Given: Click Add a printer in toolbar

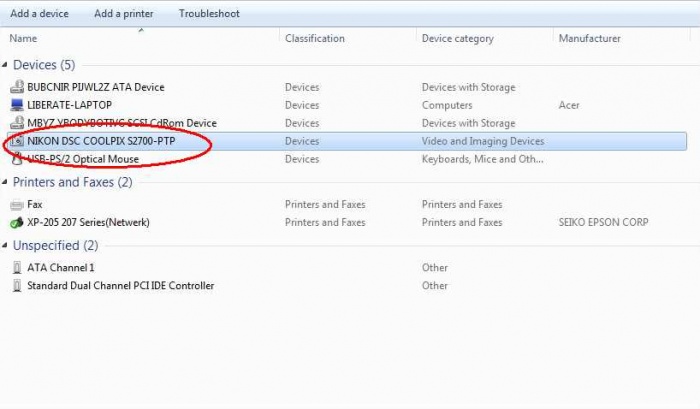Looking at the screenshot, I should pos(123,14).
